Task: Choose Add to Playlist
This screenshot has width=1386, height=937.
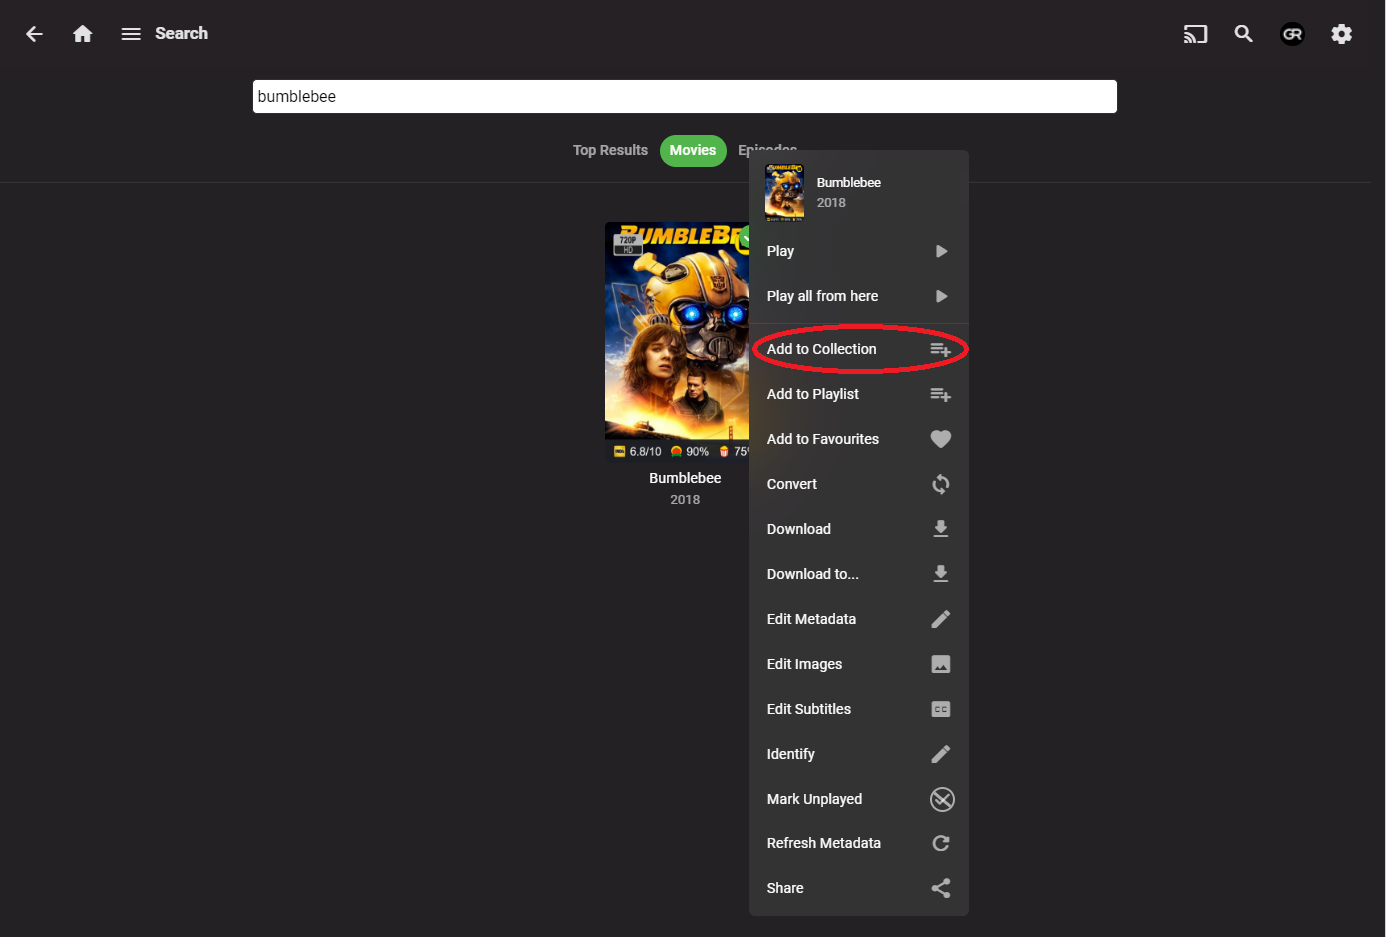Action: click(859, 394)
